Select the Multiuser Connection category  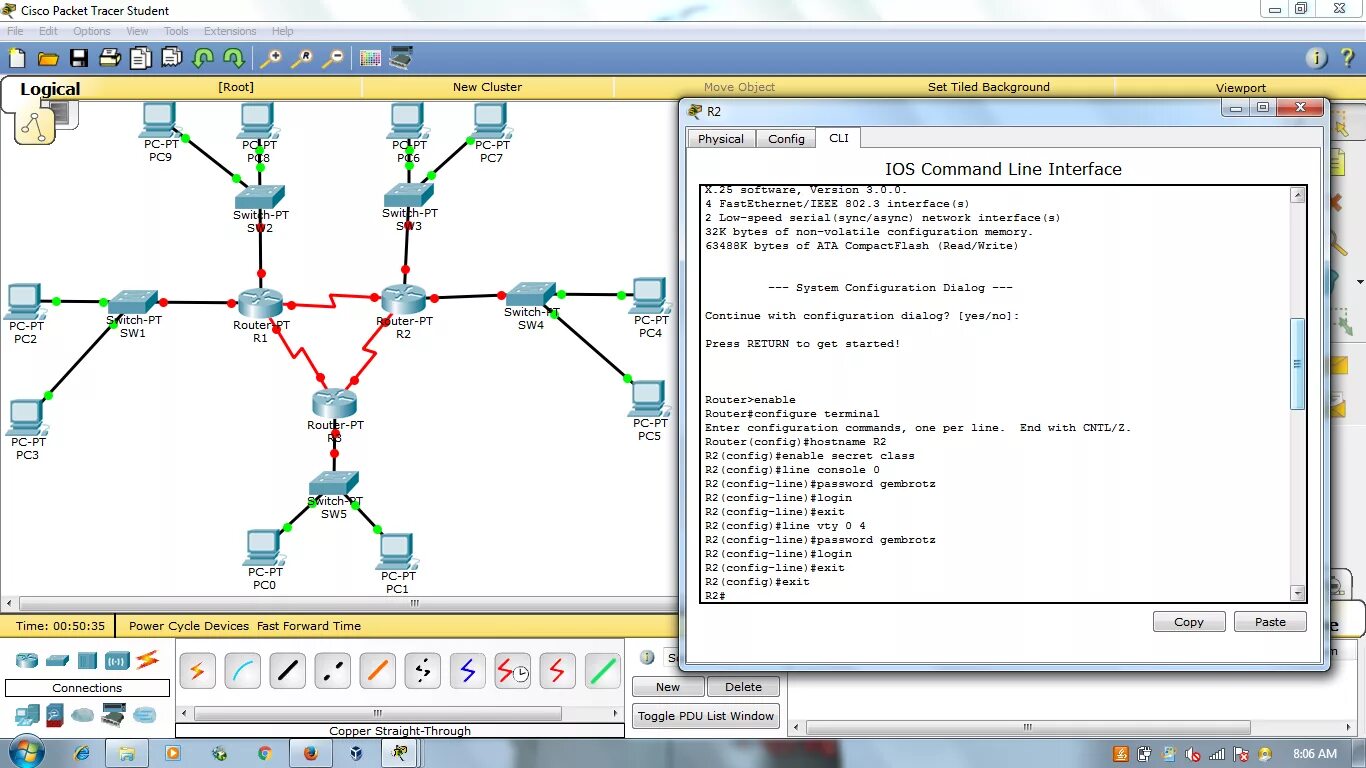[x=145, y=715]
